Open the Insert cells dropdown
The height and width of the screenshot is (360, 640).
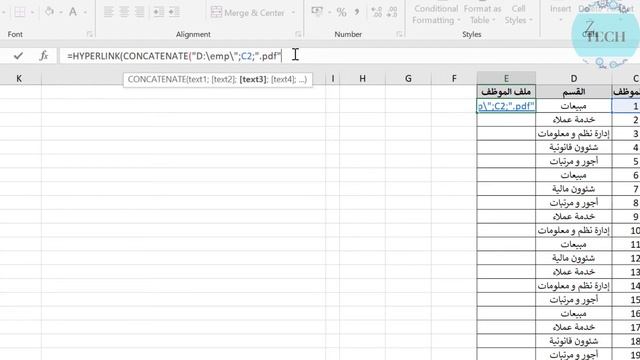[560, 13]
